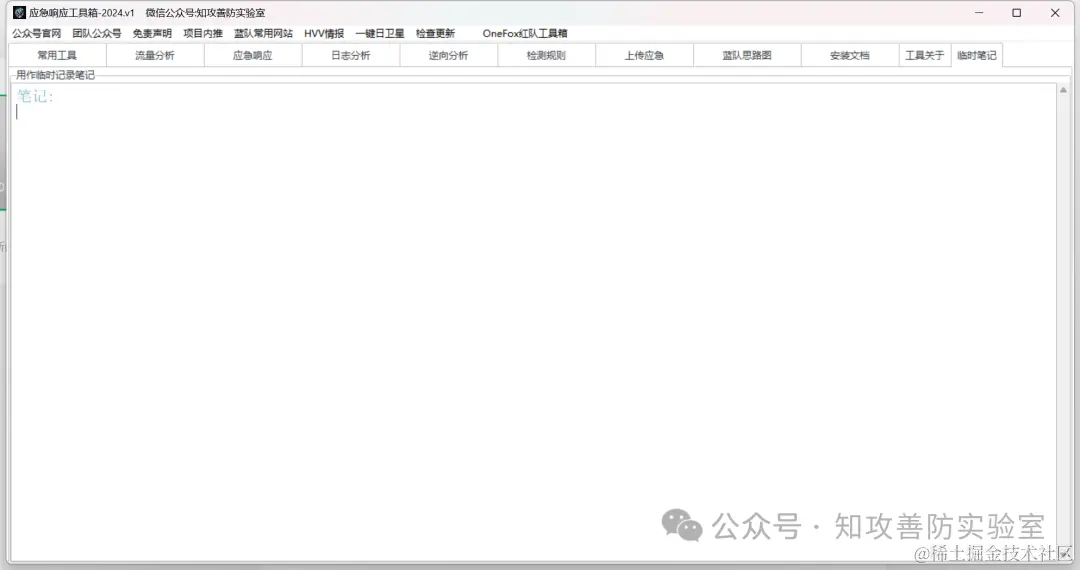Switch to the 安装文档 tab

pos(850,55)
